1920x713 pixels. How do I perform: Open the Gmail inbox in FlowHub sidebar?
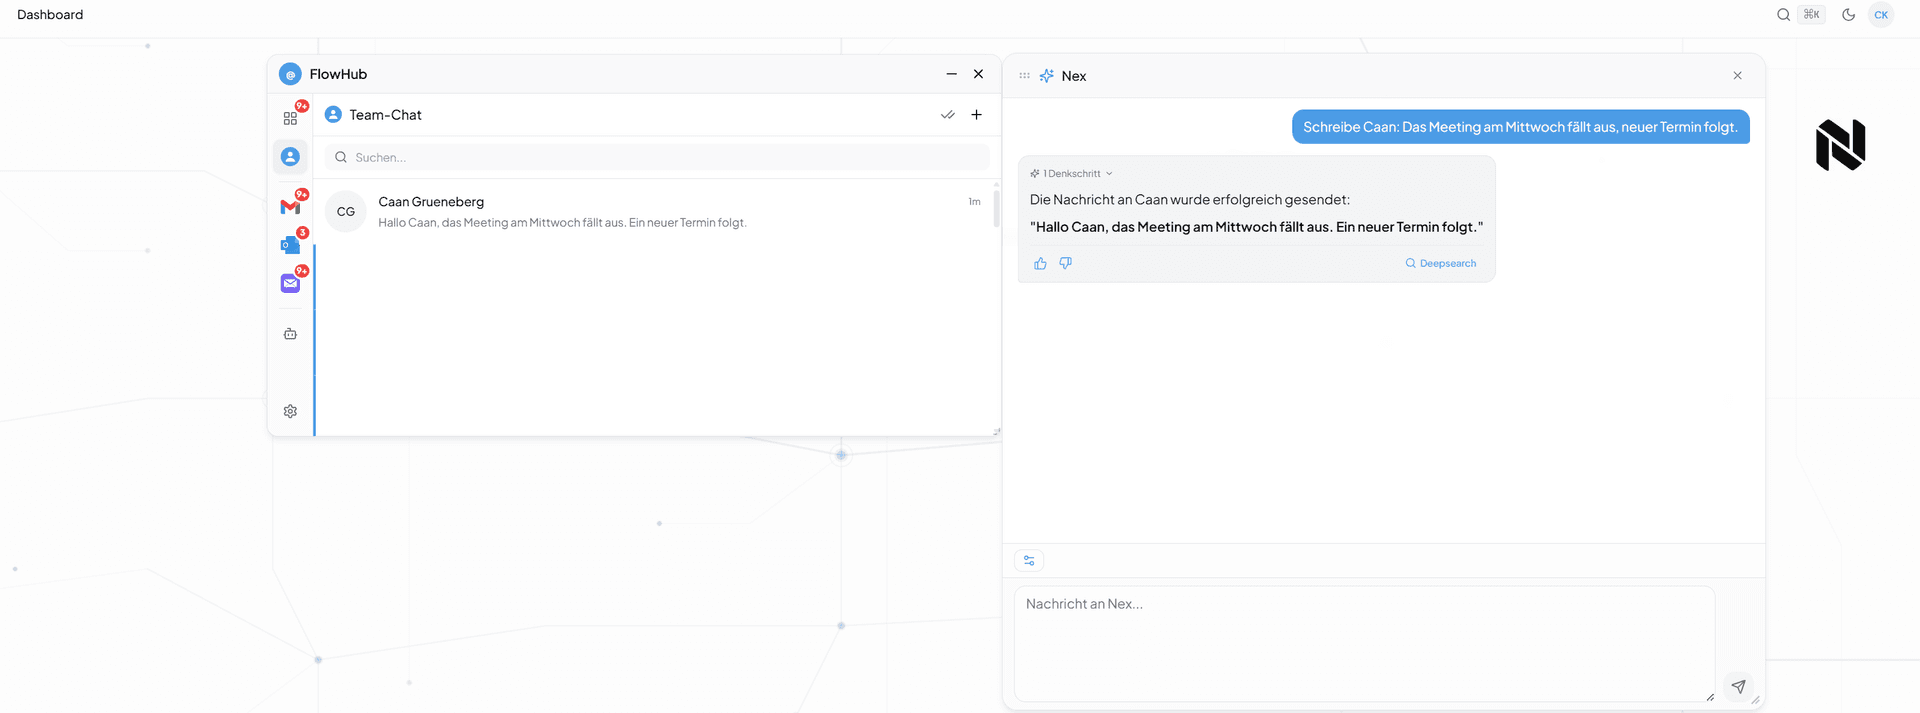(x=290, y=206)
